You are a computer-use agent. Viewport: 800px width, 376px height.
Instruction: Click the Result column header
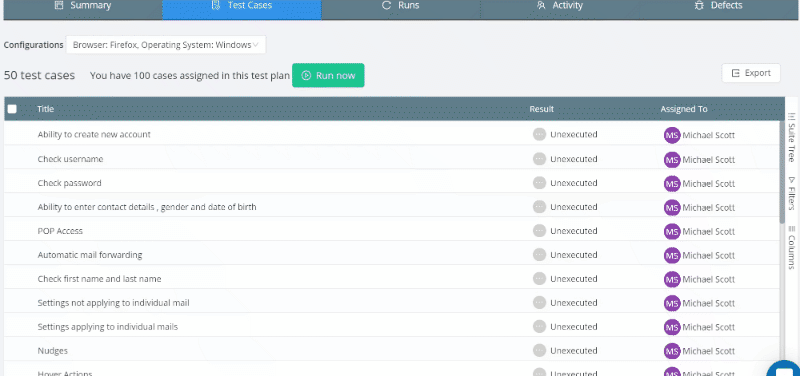(541, 109)
